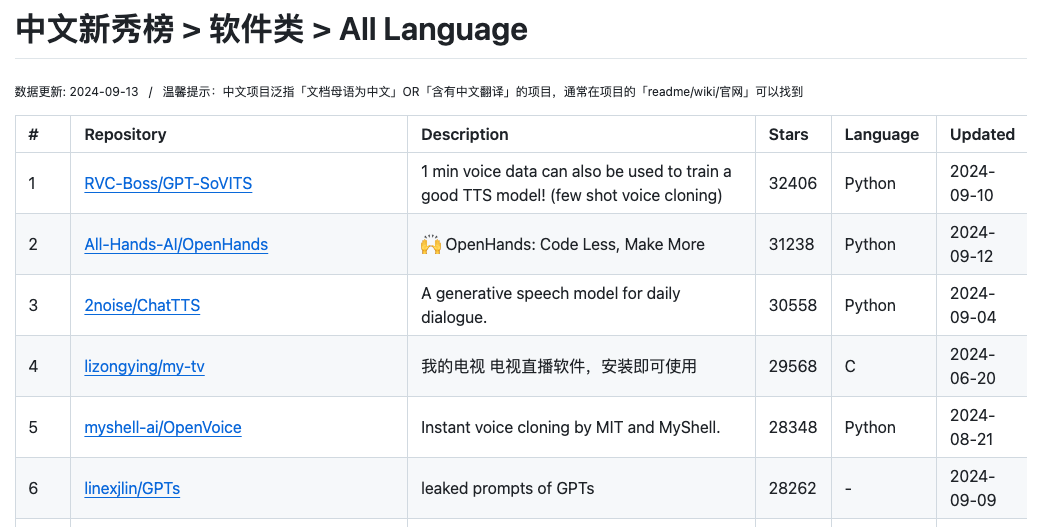The image size is (1042, 527).
Task: Open the All-Hands-AI/OpenHands repository link
Action: (176, 244)
